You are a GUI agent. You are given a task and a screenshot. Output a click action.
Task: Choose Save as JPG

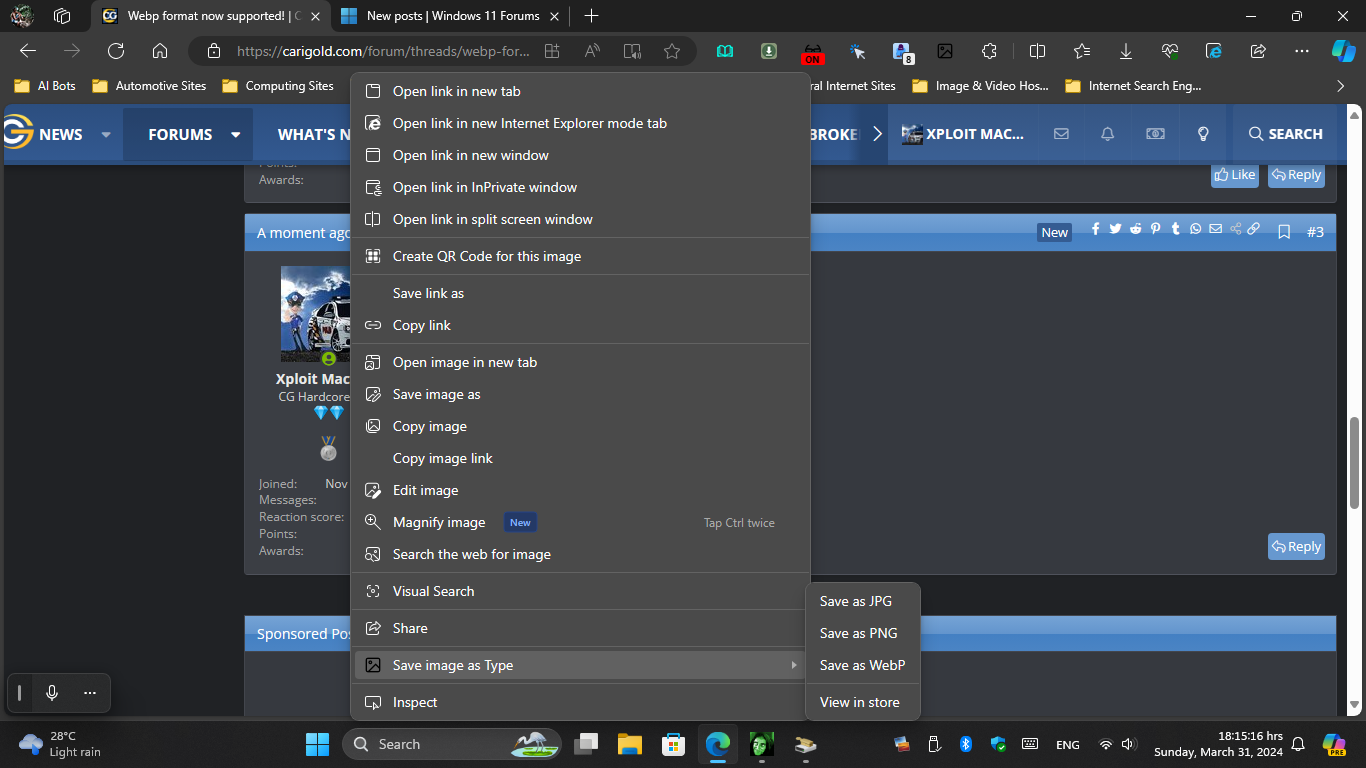(863, 601)
